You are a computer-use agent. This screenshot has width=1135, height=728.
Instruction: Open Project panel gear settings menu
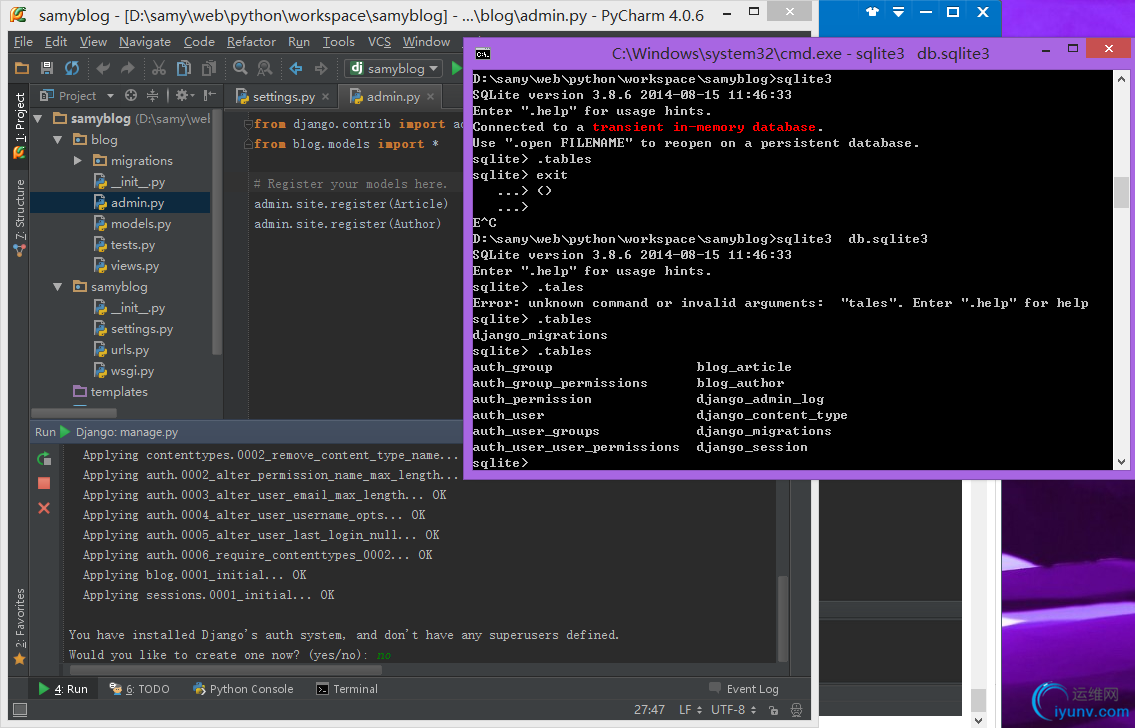tap(184, 96)
